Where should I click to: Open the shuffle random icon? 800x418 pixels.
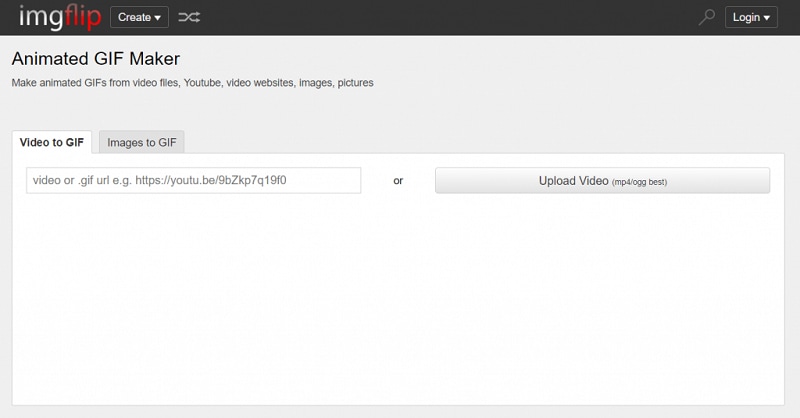(x=188, y=17)
